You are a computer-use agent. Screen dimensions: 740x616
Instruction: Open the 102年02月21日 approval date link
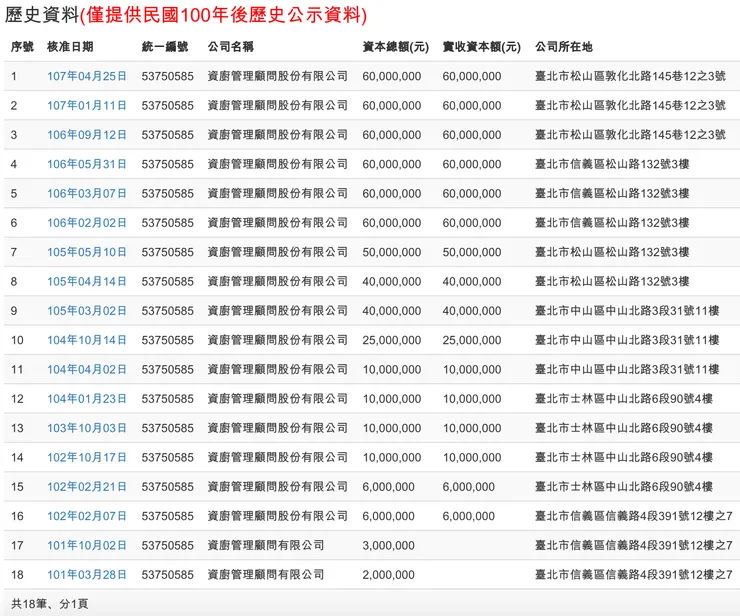click(x=87, y=486)
